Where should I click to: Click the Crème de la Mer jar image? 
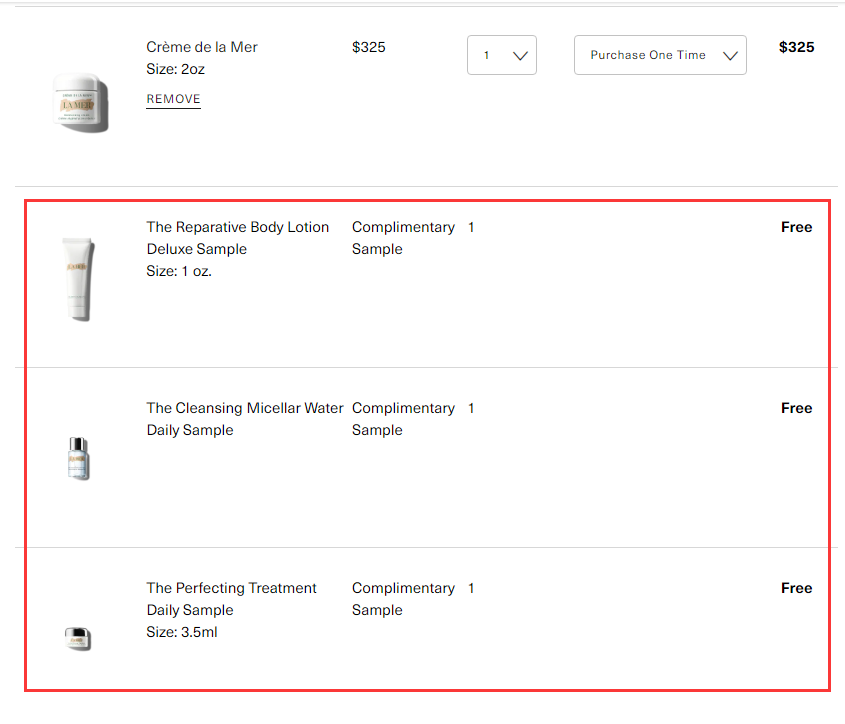coord(81,101)
